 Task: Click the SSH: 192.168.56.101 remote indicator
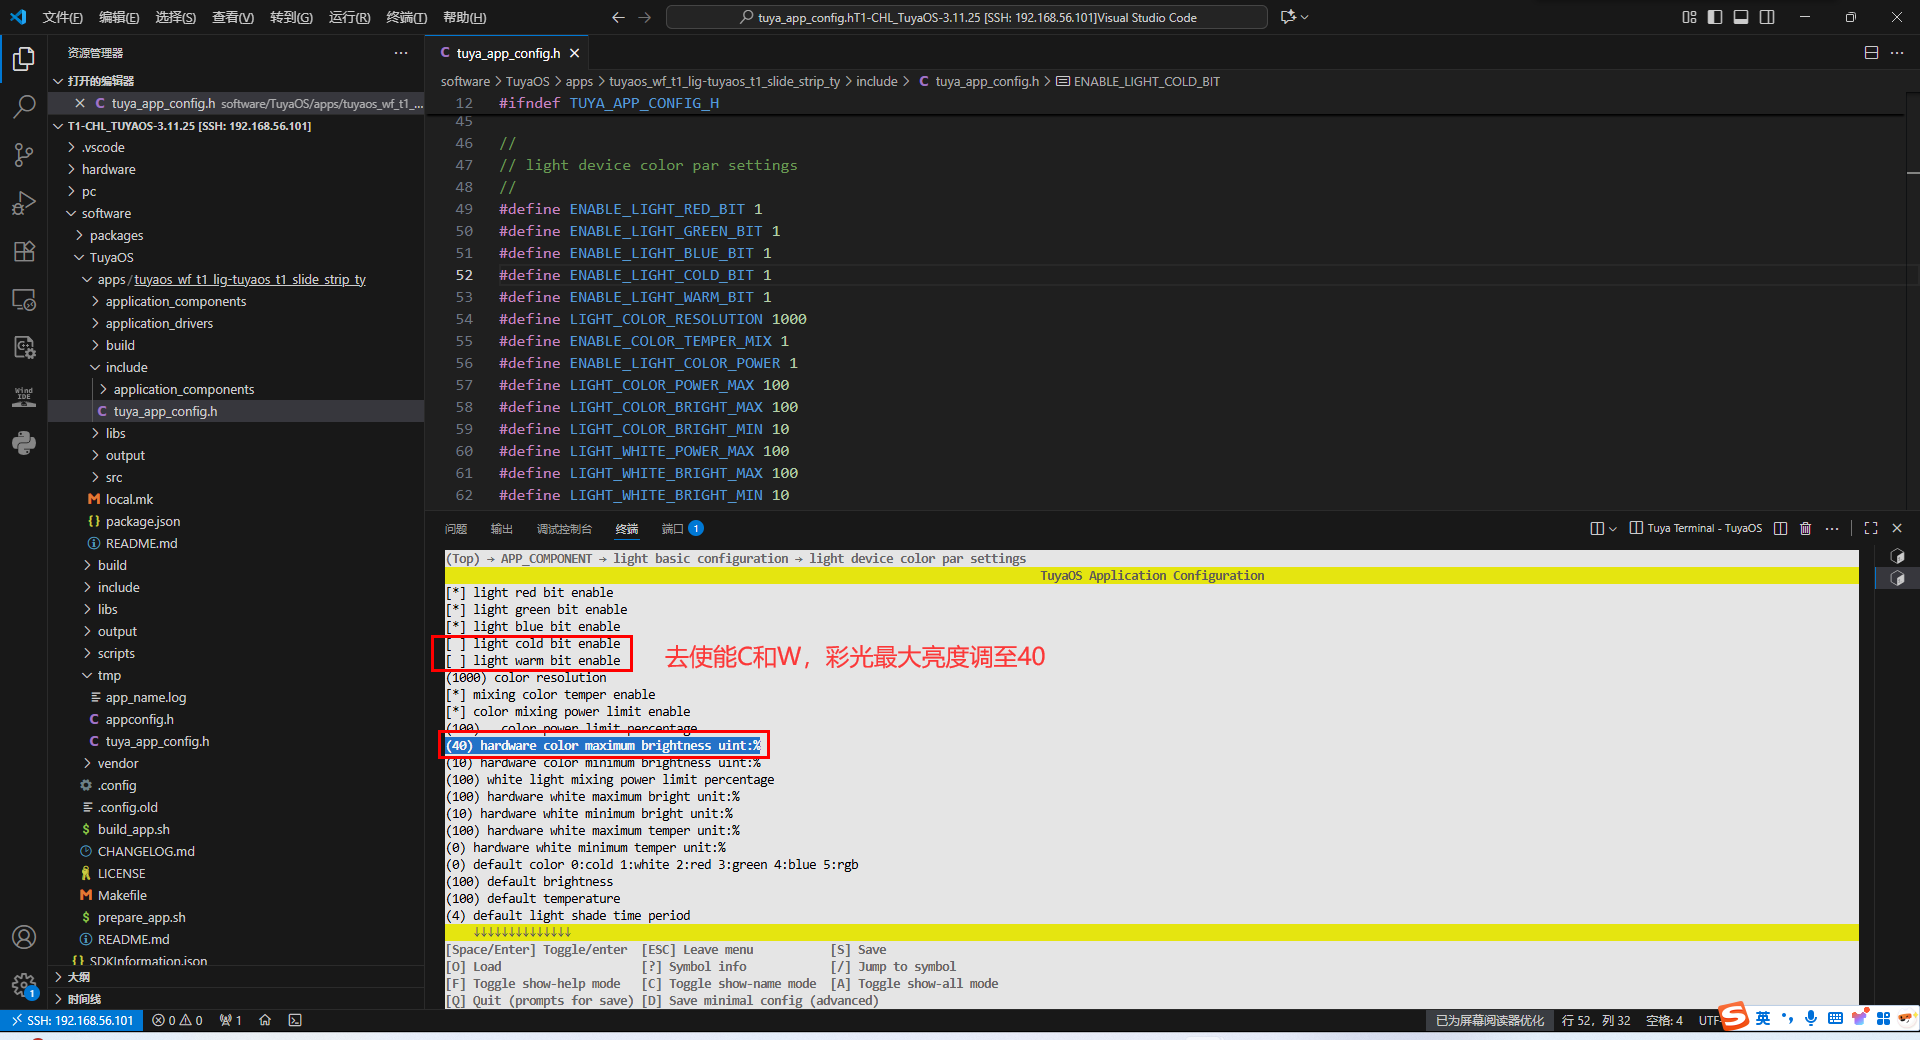tap(71, 1020)
